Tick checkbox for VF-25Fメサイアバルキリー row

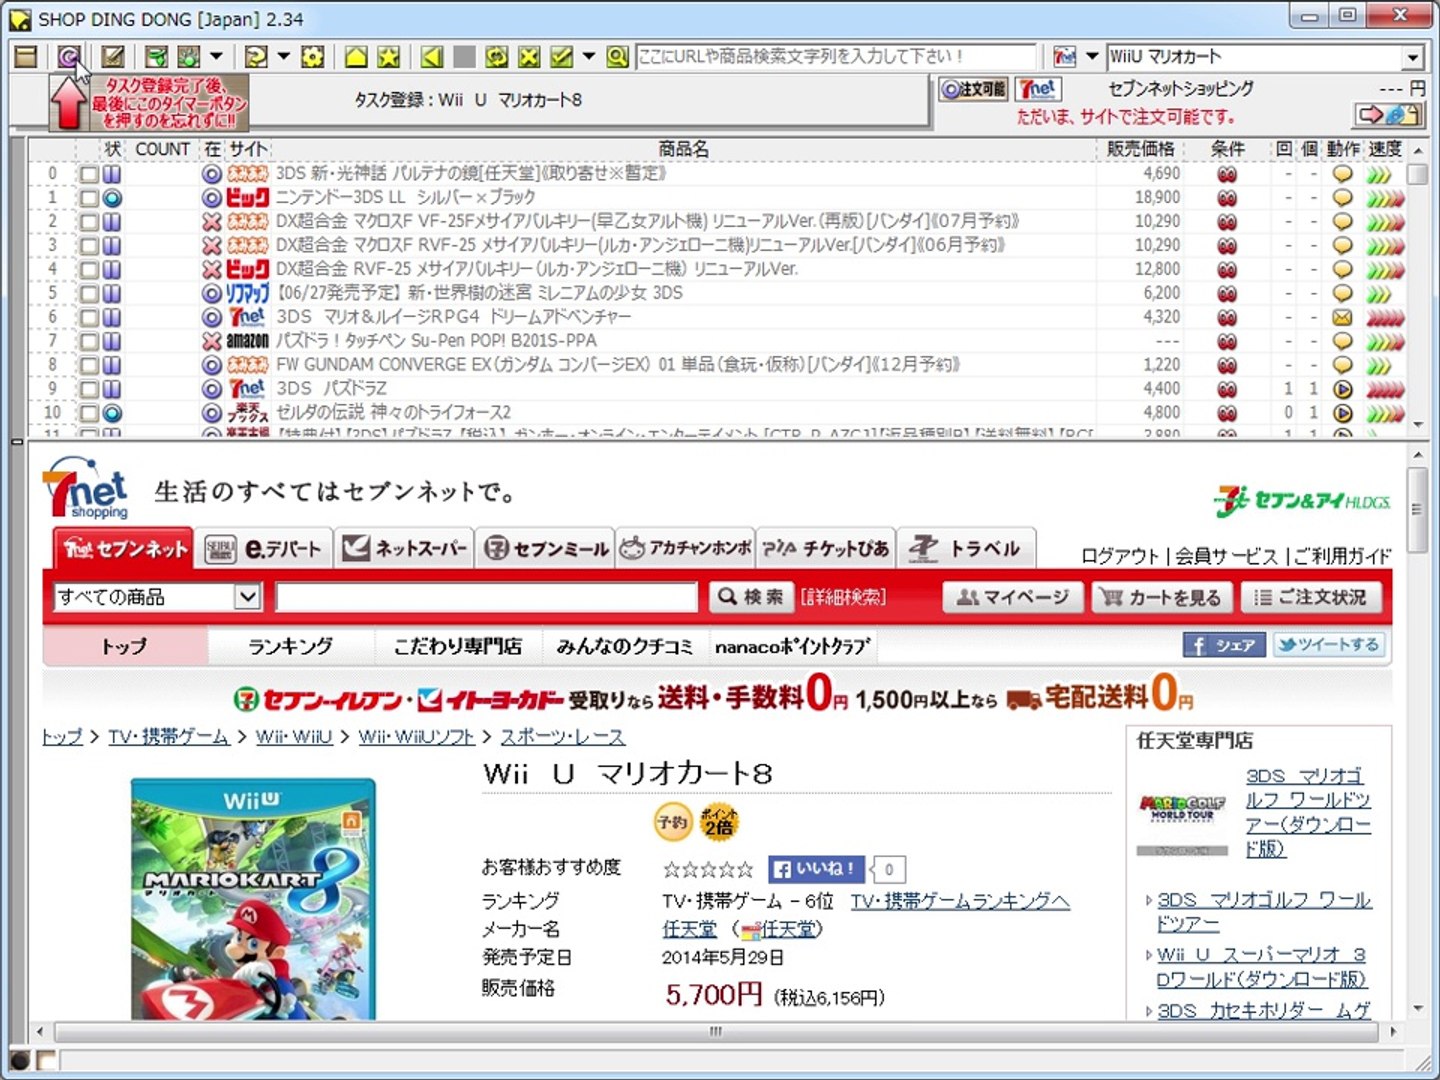[x=89, y=222]
